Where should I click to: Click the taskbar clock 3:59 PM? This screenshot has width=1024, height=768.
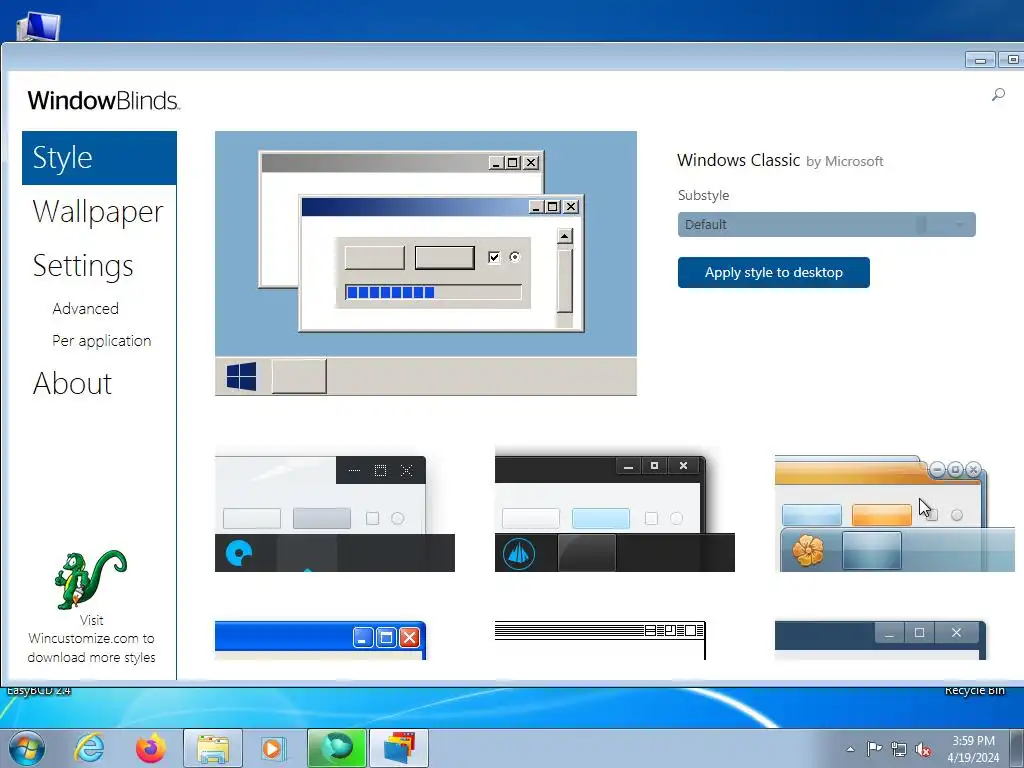point(973,741)
